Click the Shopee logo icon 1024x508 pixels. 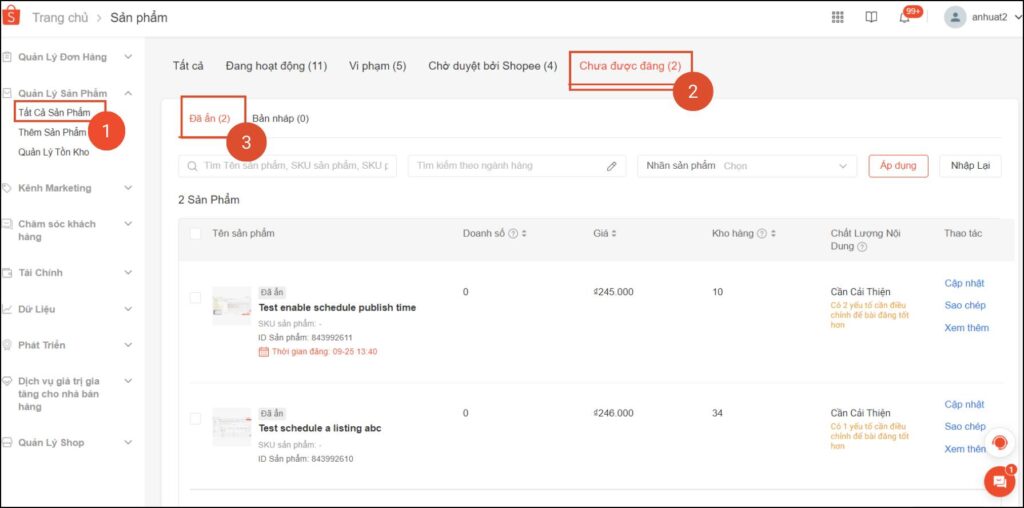[x=12, y=17]
